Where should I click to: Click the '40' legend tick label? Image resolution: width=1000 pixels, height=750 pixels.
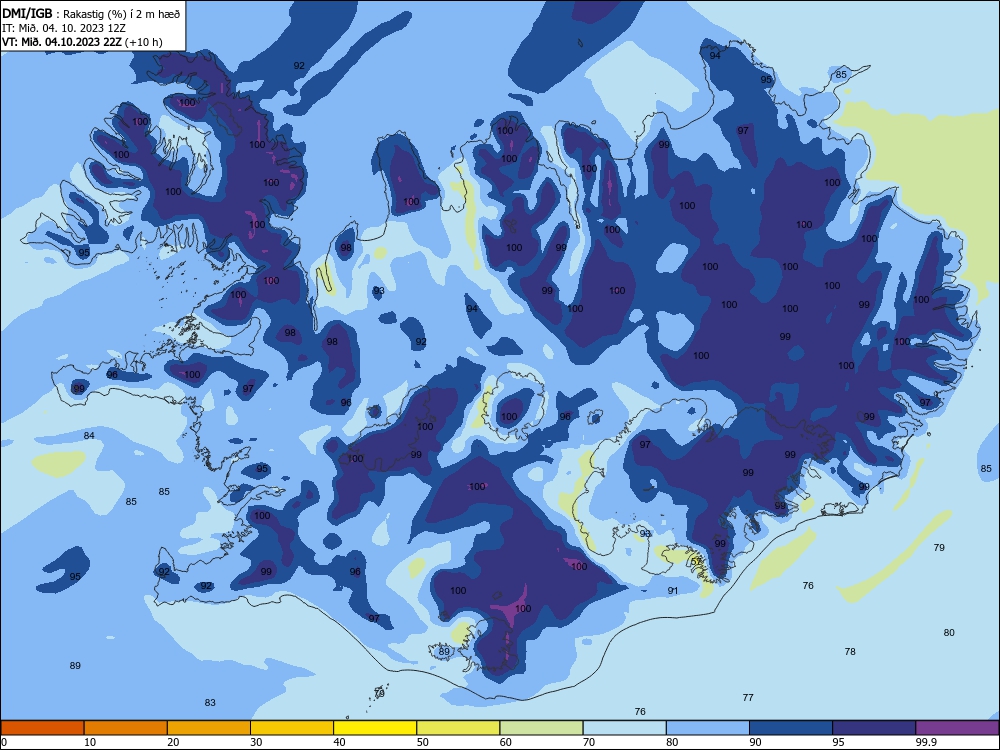[339, 742]
